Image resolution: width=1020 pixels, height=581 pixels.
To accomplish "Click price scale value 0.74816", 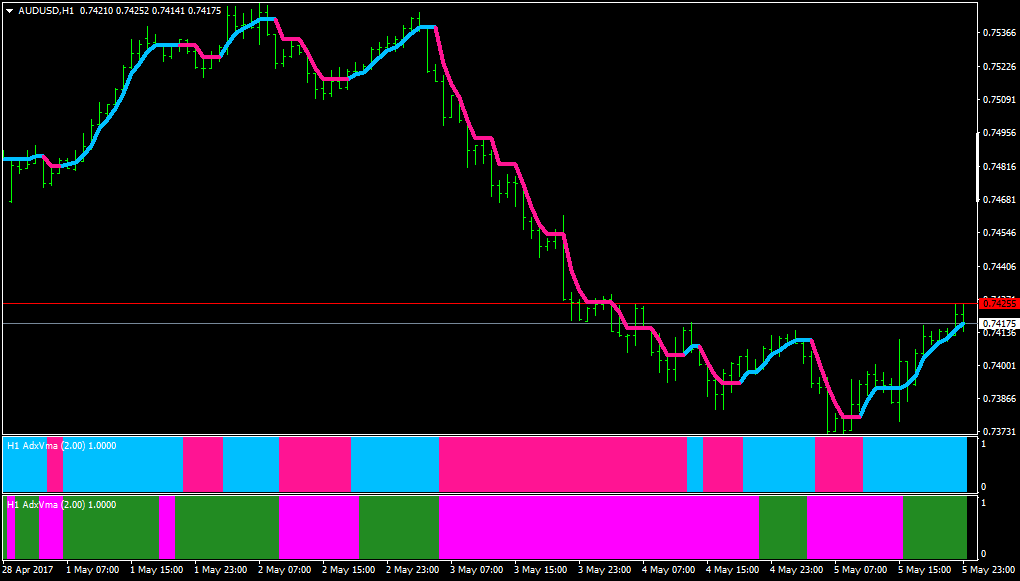I will tap(1000, 167).
